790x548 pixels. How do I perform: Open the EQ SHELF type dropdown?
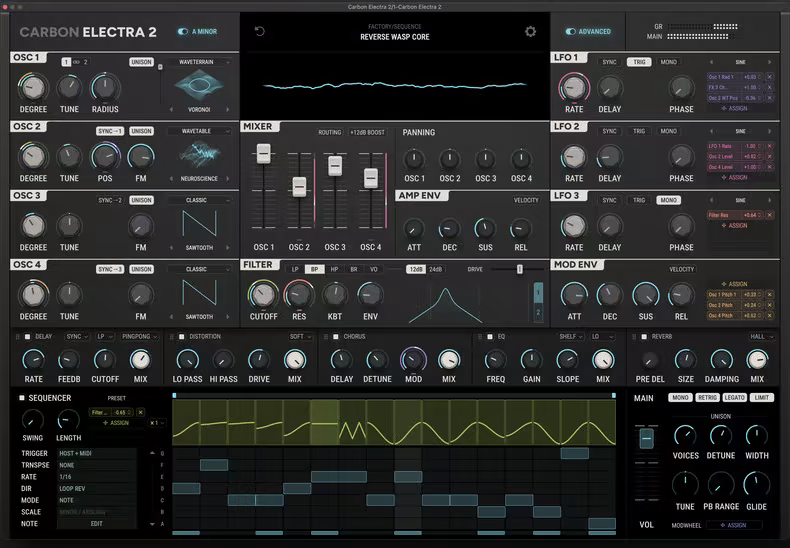click(570, 336)
